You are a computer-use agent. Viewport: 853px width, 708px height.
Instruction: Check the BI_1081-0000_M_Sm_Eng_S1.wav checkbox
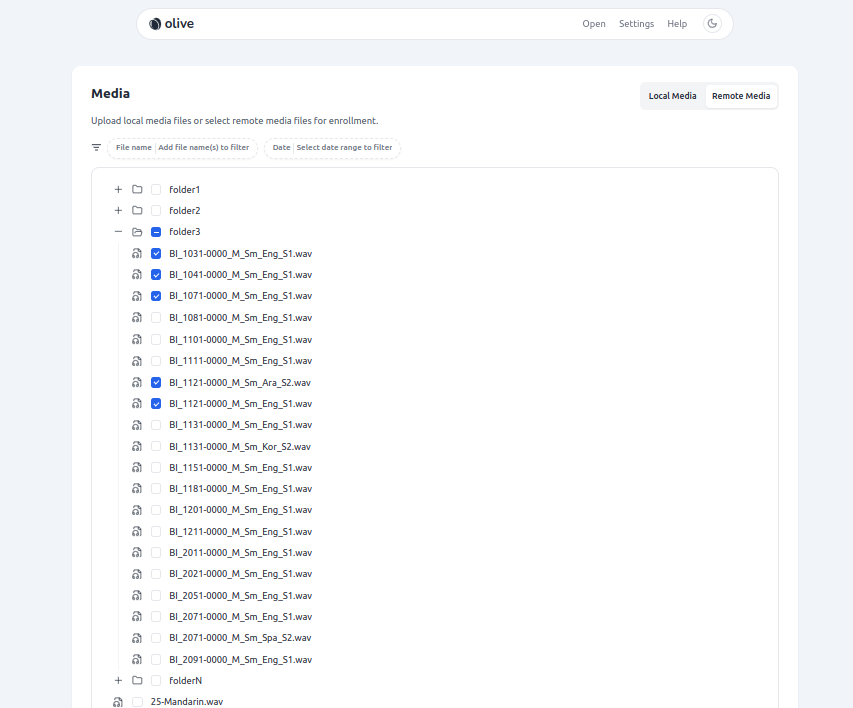pyautogui.click(x=156, y=318)
